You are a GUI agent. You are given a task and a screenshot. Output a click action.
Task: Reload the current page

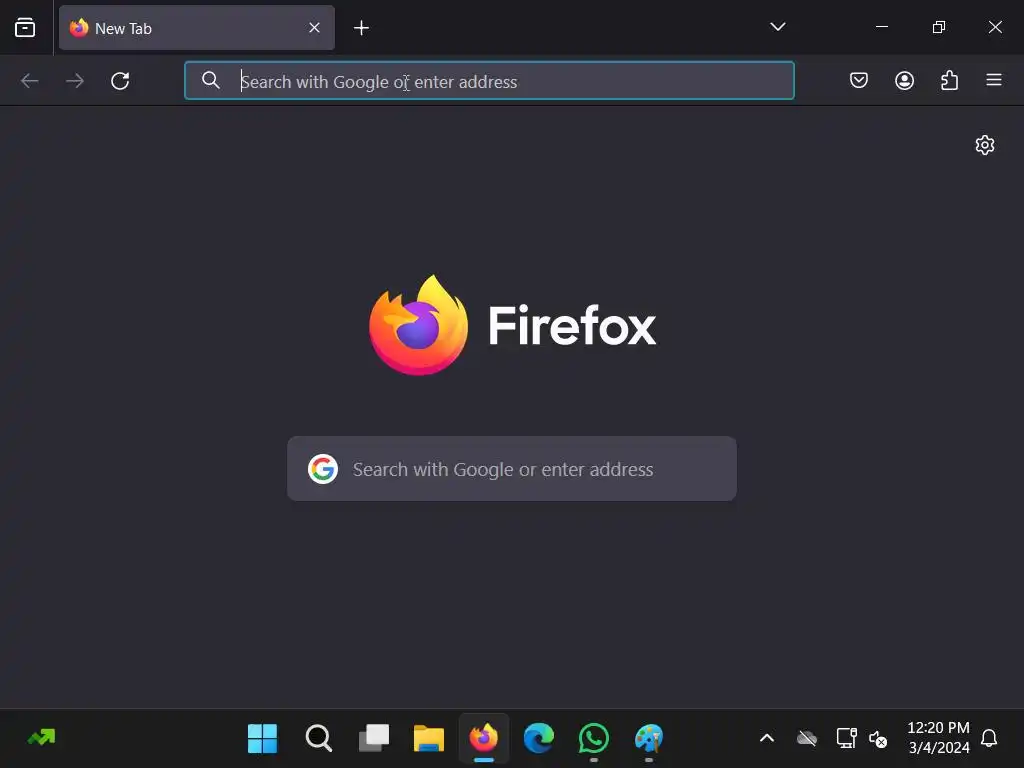coord(120,81)
